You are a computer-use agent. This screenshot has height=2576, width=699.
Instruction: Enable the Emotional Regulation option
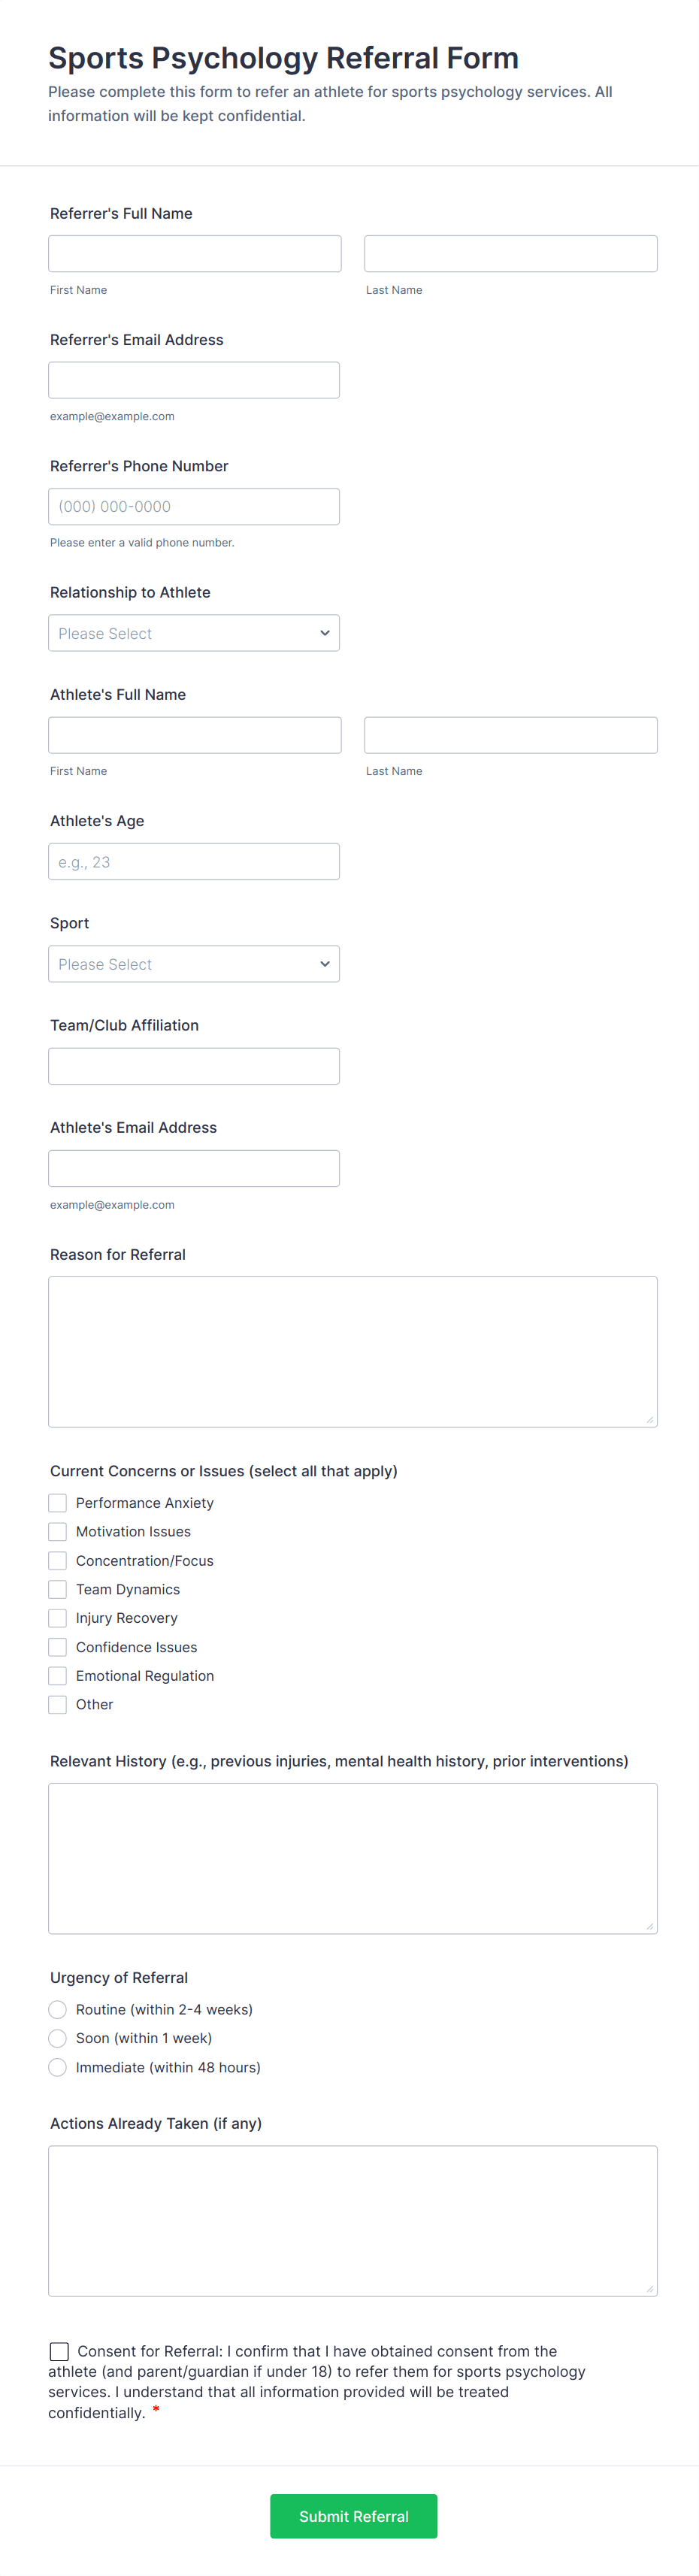(58, 1675)
